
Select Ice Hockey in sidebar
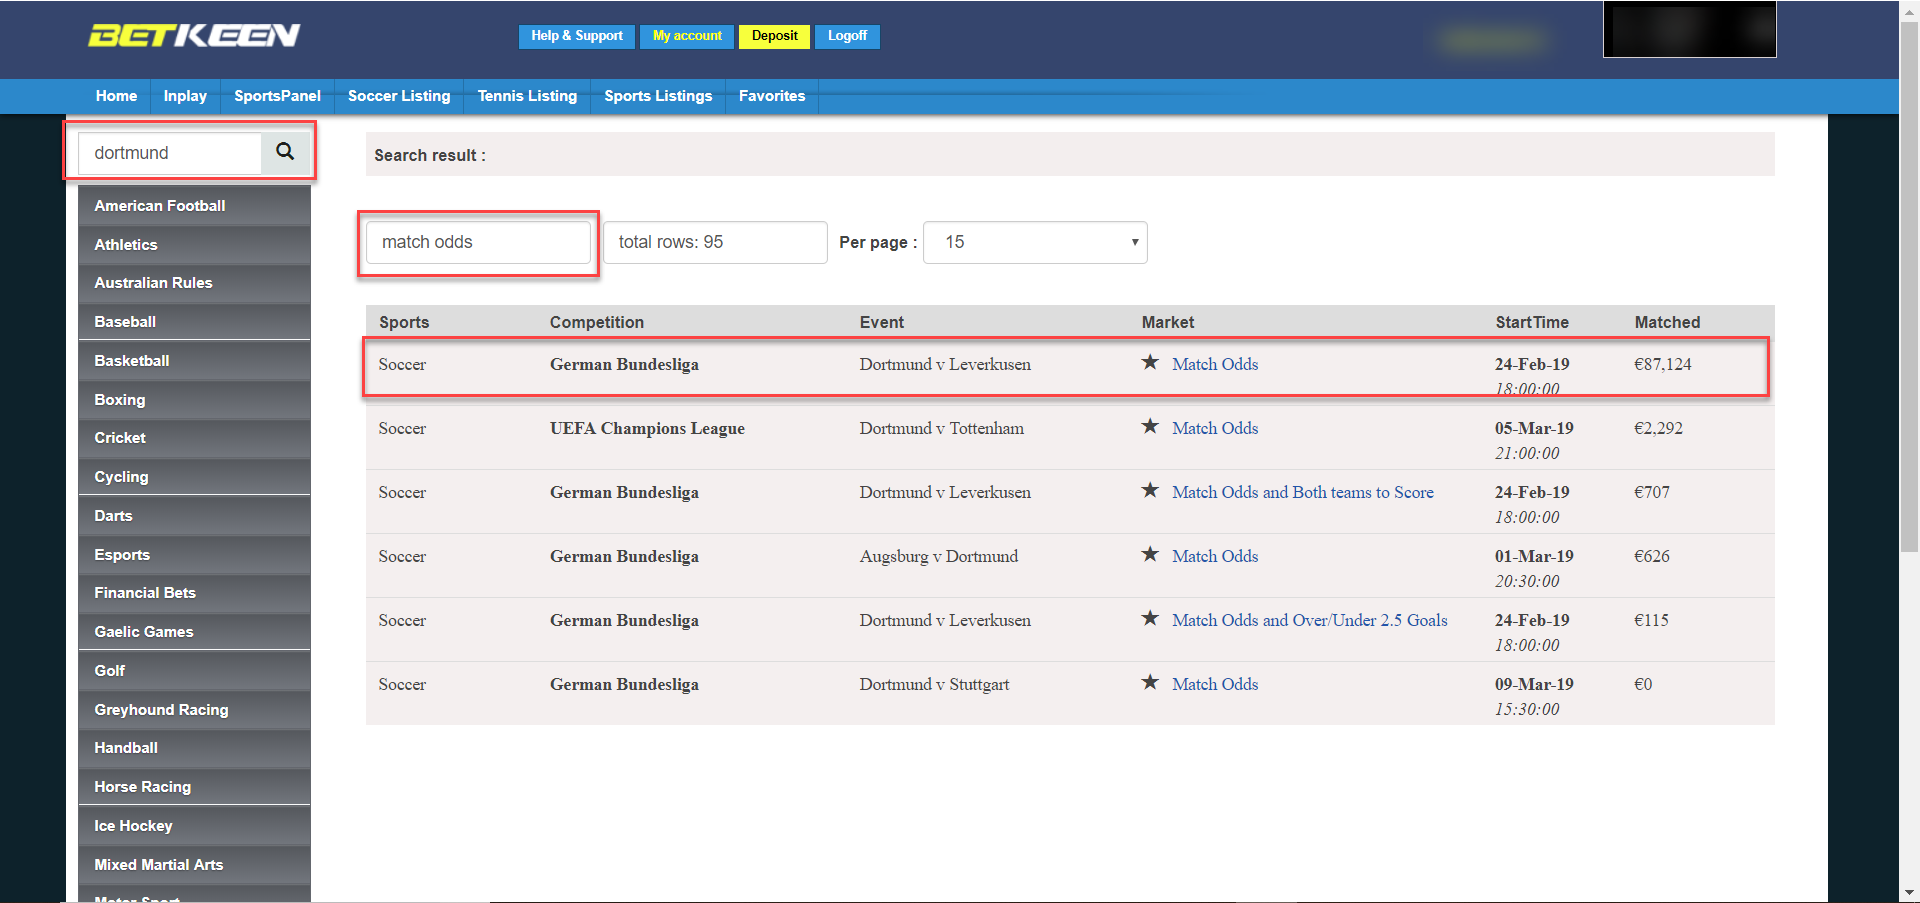194,826
